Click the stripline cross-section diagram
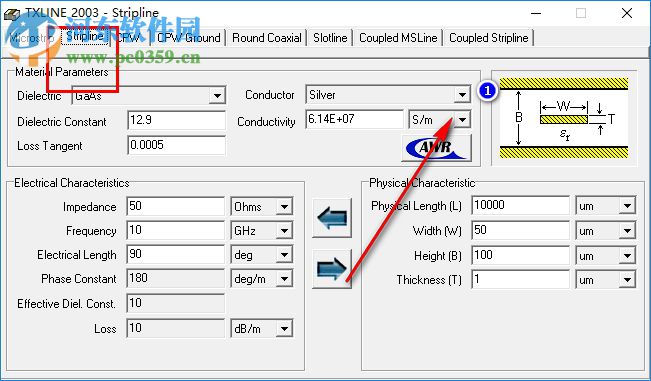Image resolution: width=651 pixels, height=381 pixels. point(563,118)
